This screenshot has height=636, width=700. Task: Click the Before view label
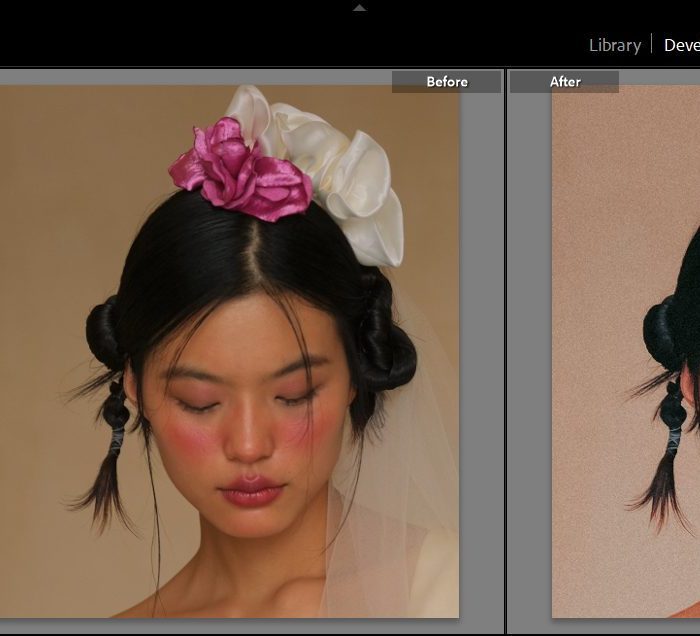(x=446, y=82)
